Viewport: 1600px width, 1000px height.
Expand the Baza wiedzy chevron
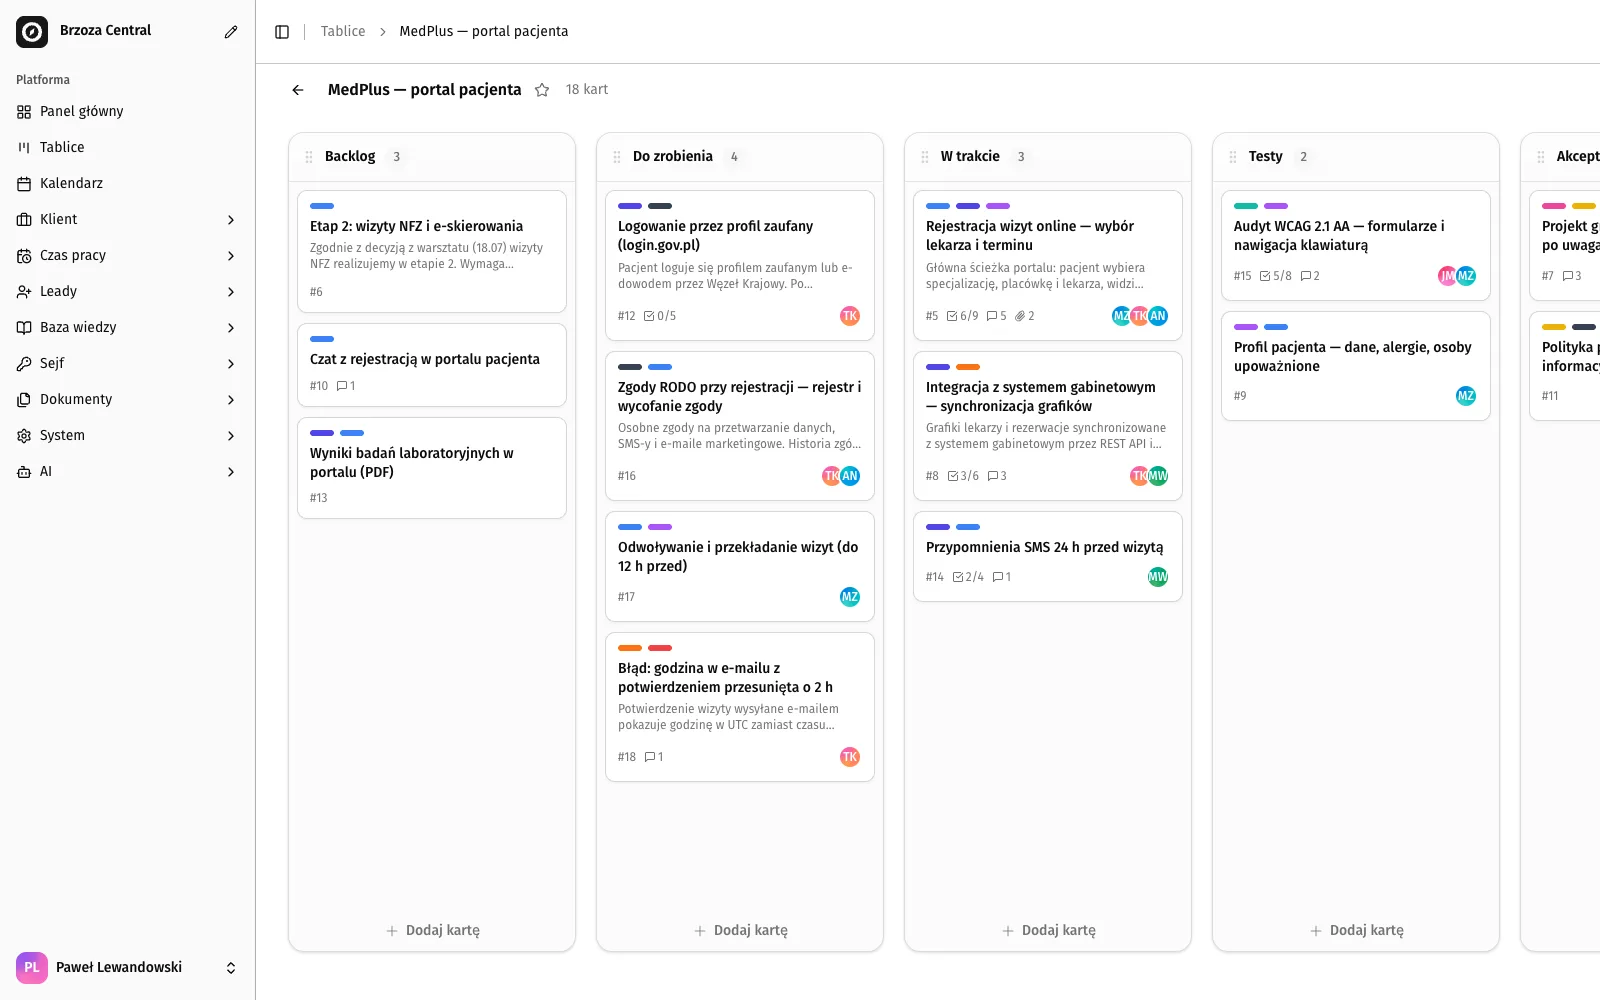pos(231,328)
